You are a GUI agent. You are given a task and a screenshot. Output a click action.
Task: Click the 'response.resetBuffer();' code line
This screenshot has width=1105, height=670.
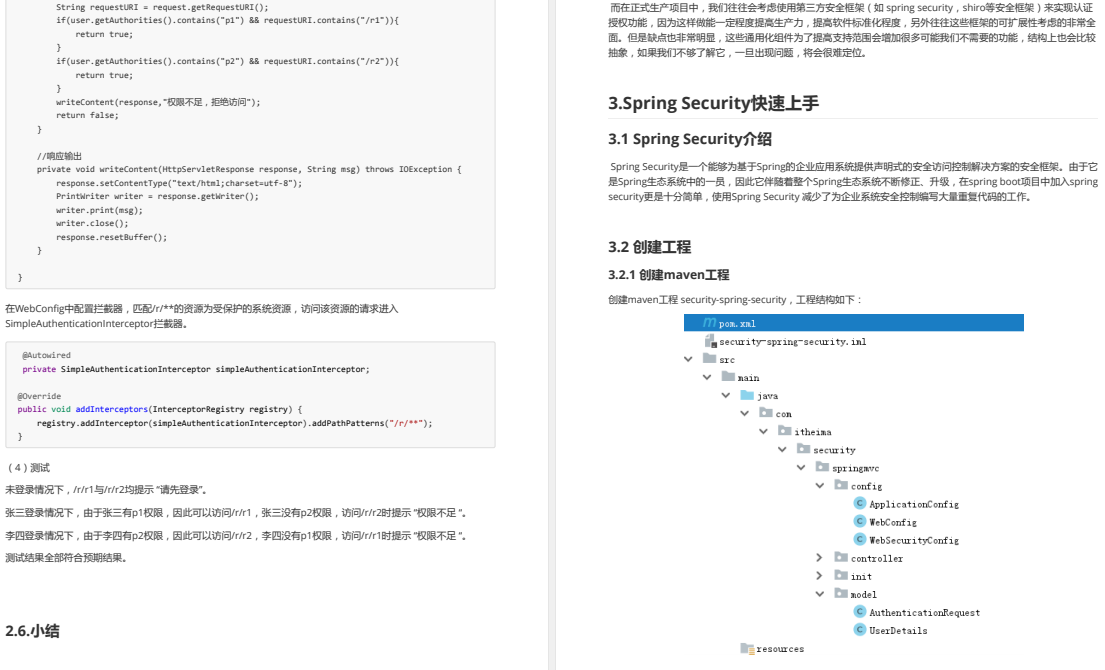click(111, 237)
